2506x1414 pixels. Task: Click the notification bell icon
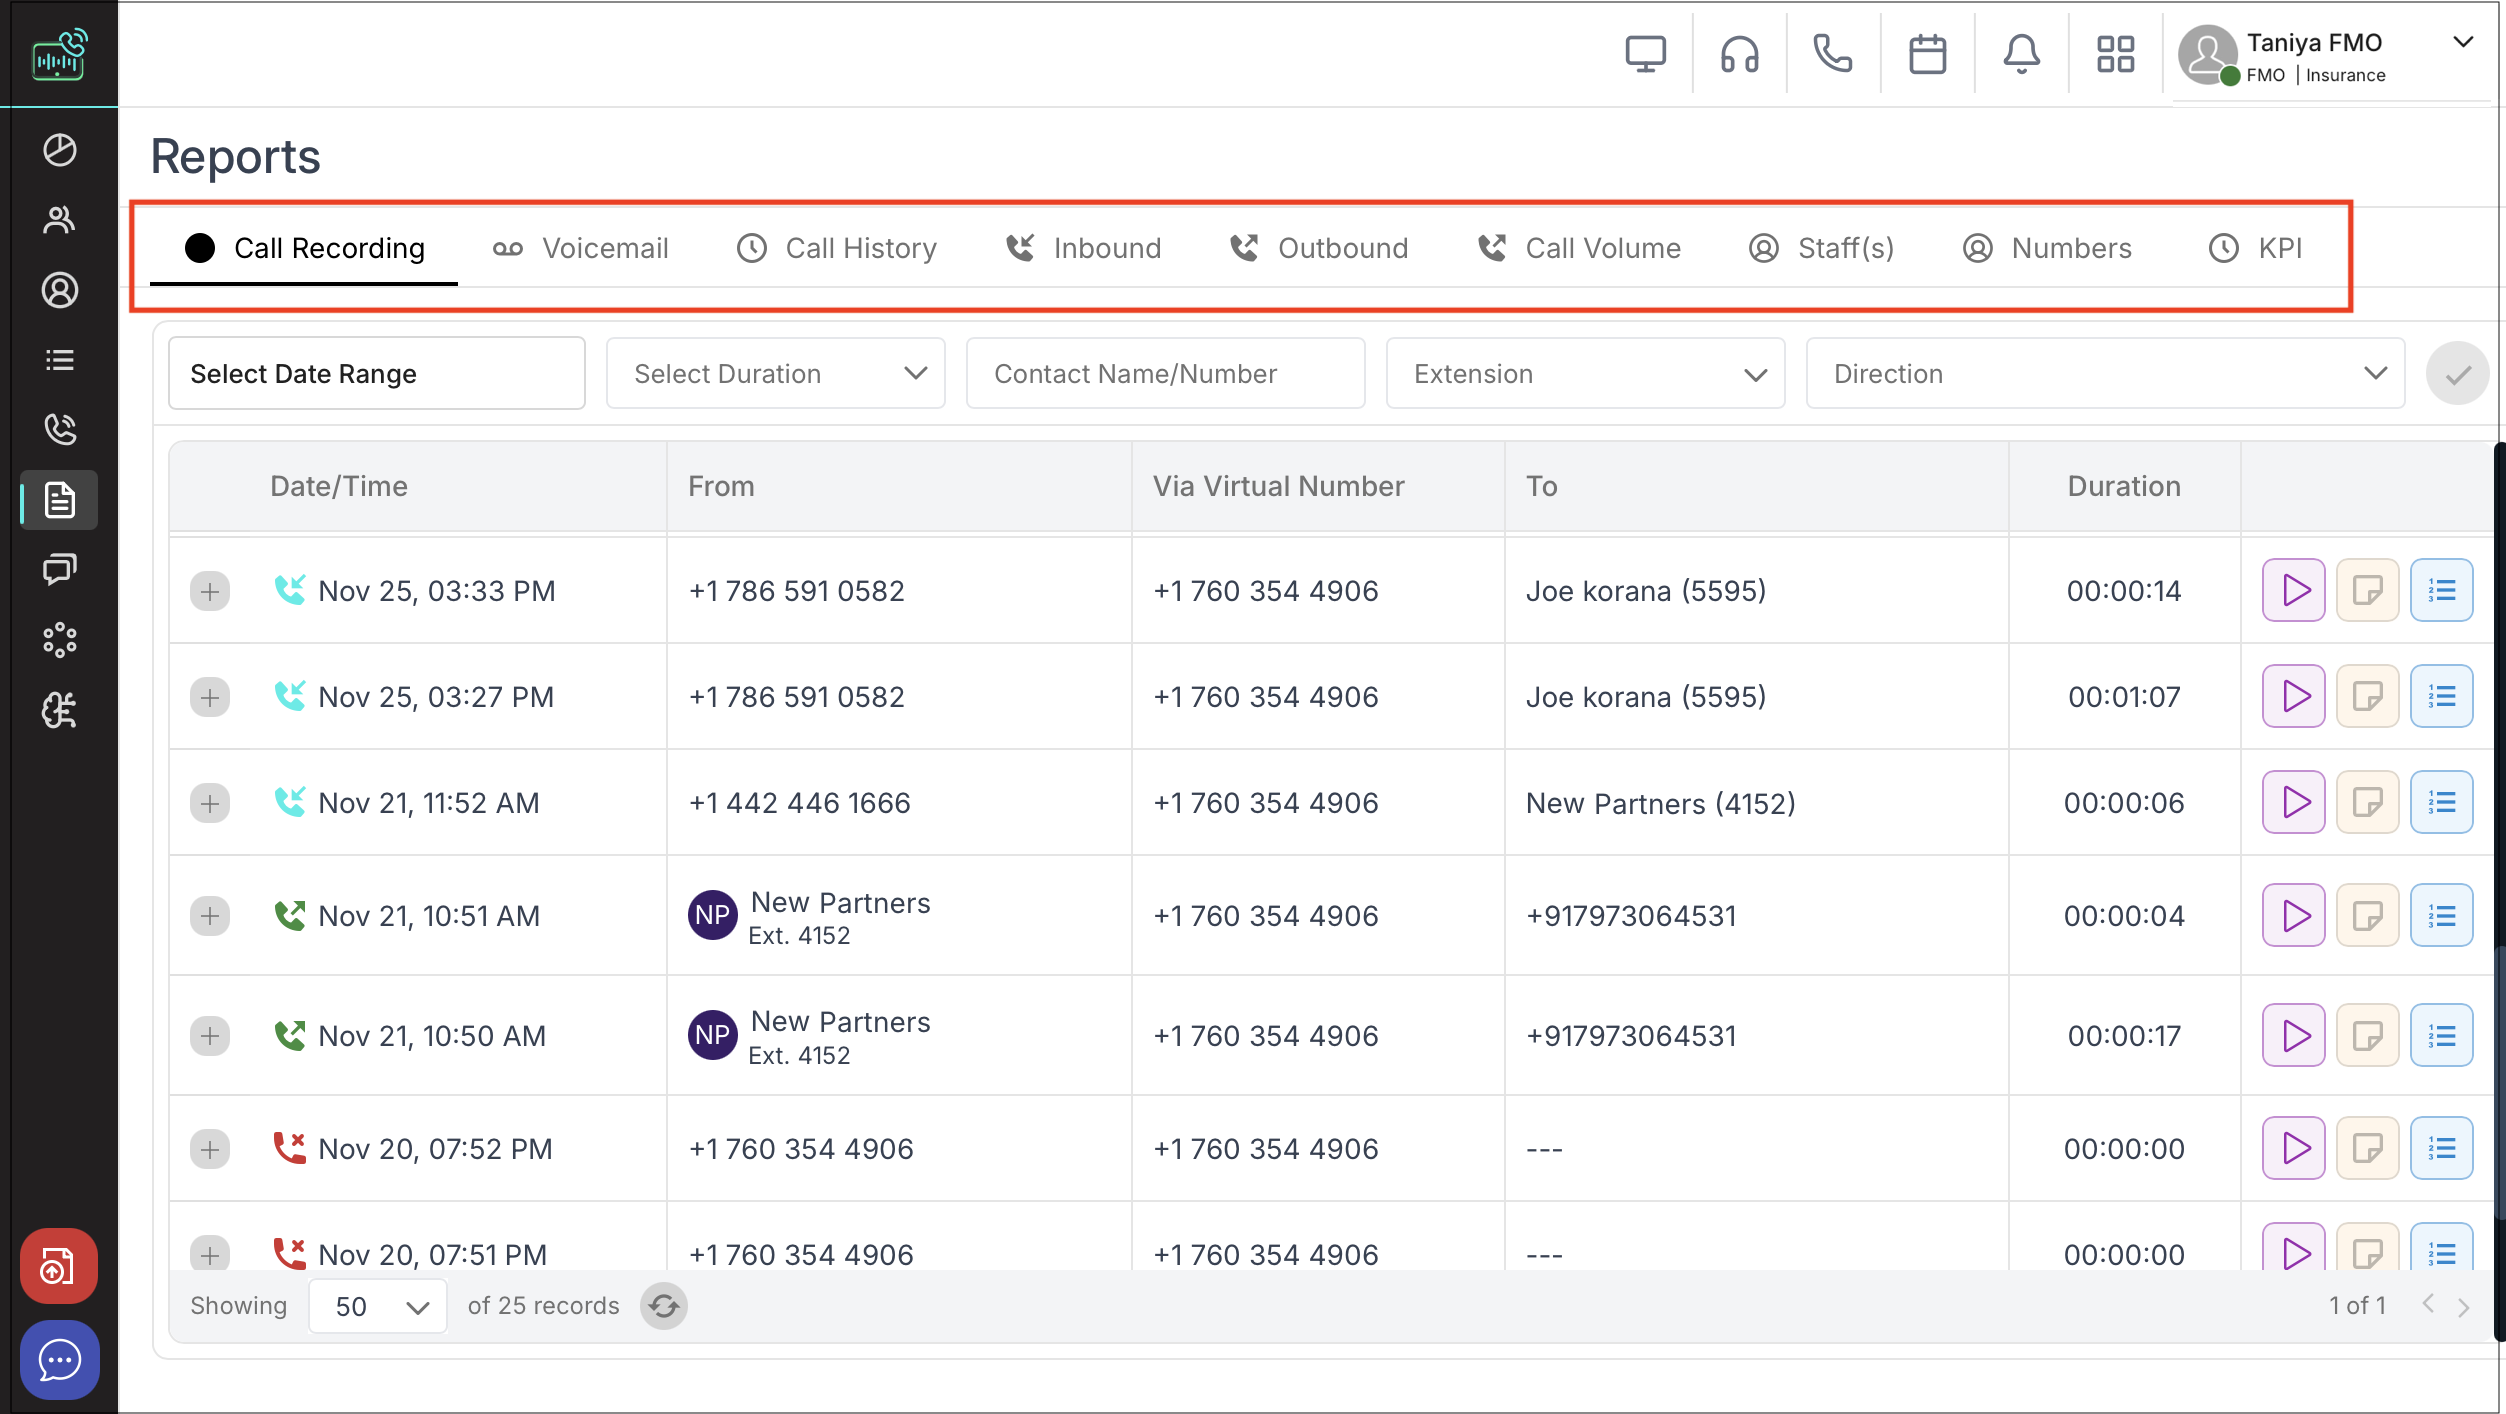click(x=2021, y=54)
